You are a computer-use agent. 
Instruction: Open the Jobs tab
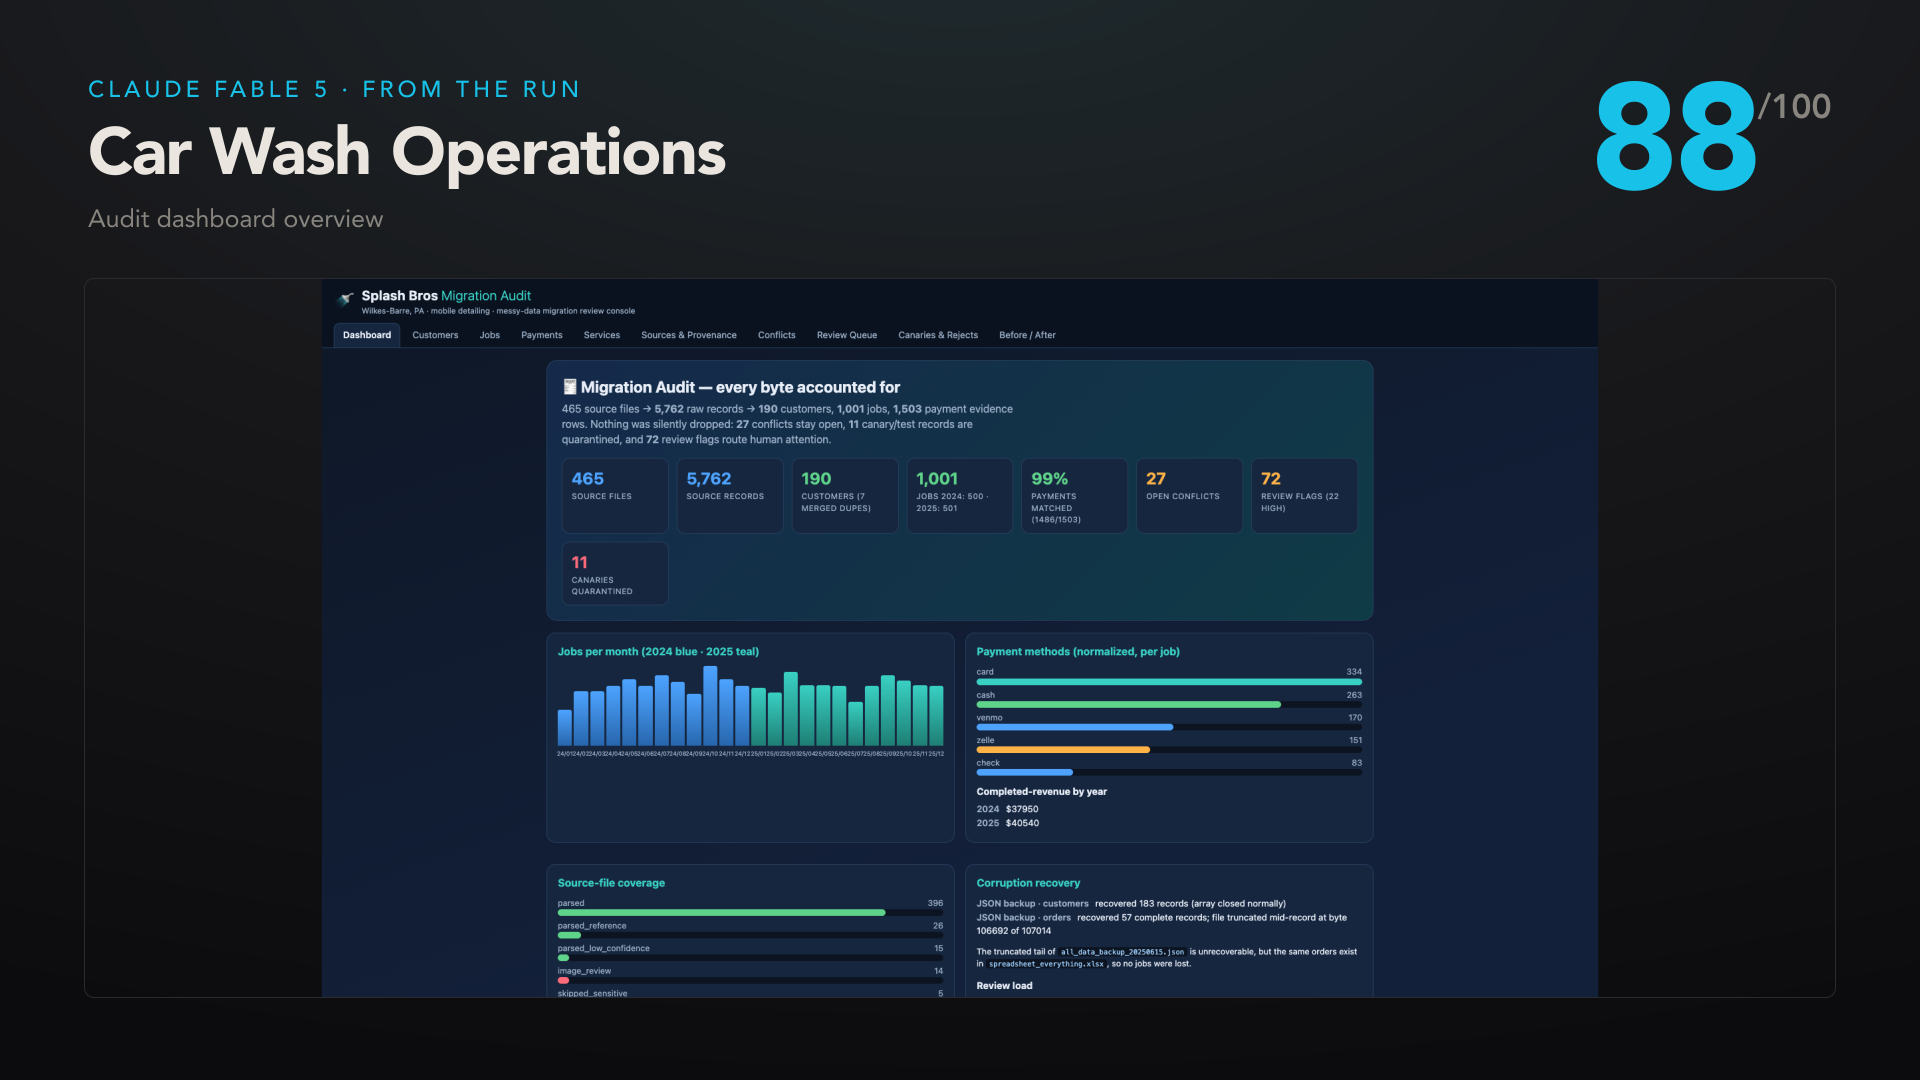tap(489, 335)
